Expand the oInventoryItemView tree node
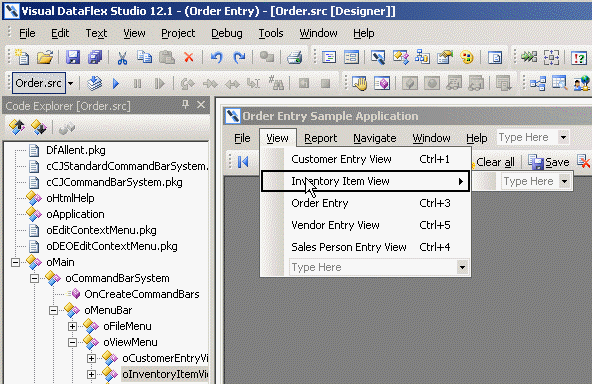Viewport: 592px width, 384px height. point(91,374)
